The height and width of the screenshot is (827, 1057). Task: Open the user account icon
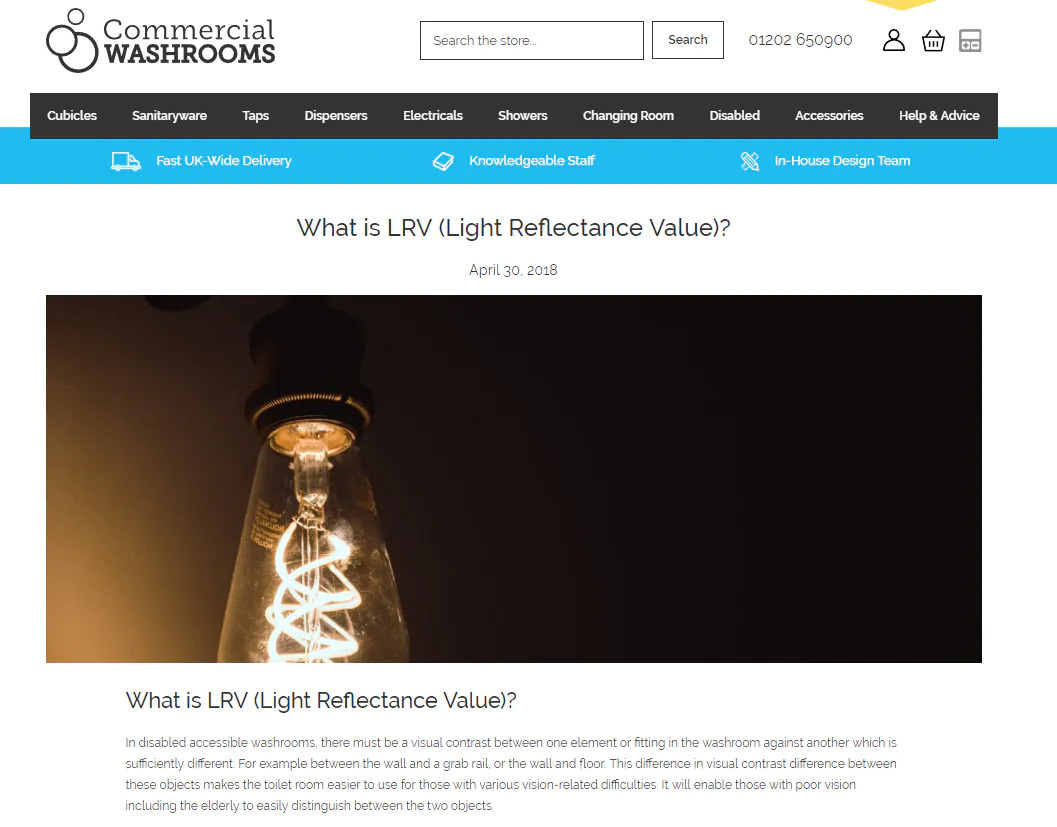pyautogui.click(x=894, y=40)
